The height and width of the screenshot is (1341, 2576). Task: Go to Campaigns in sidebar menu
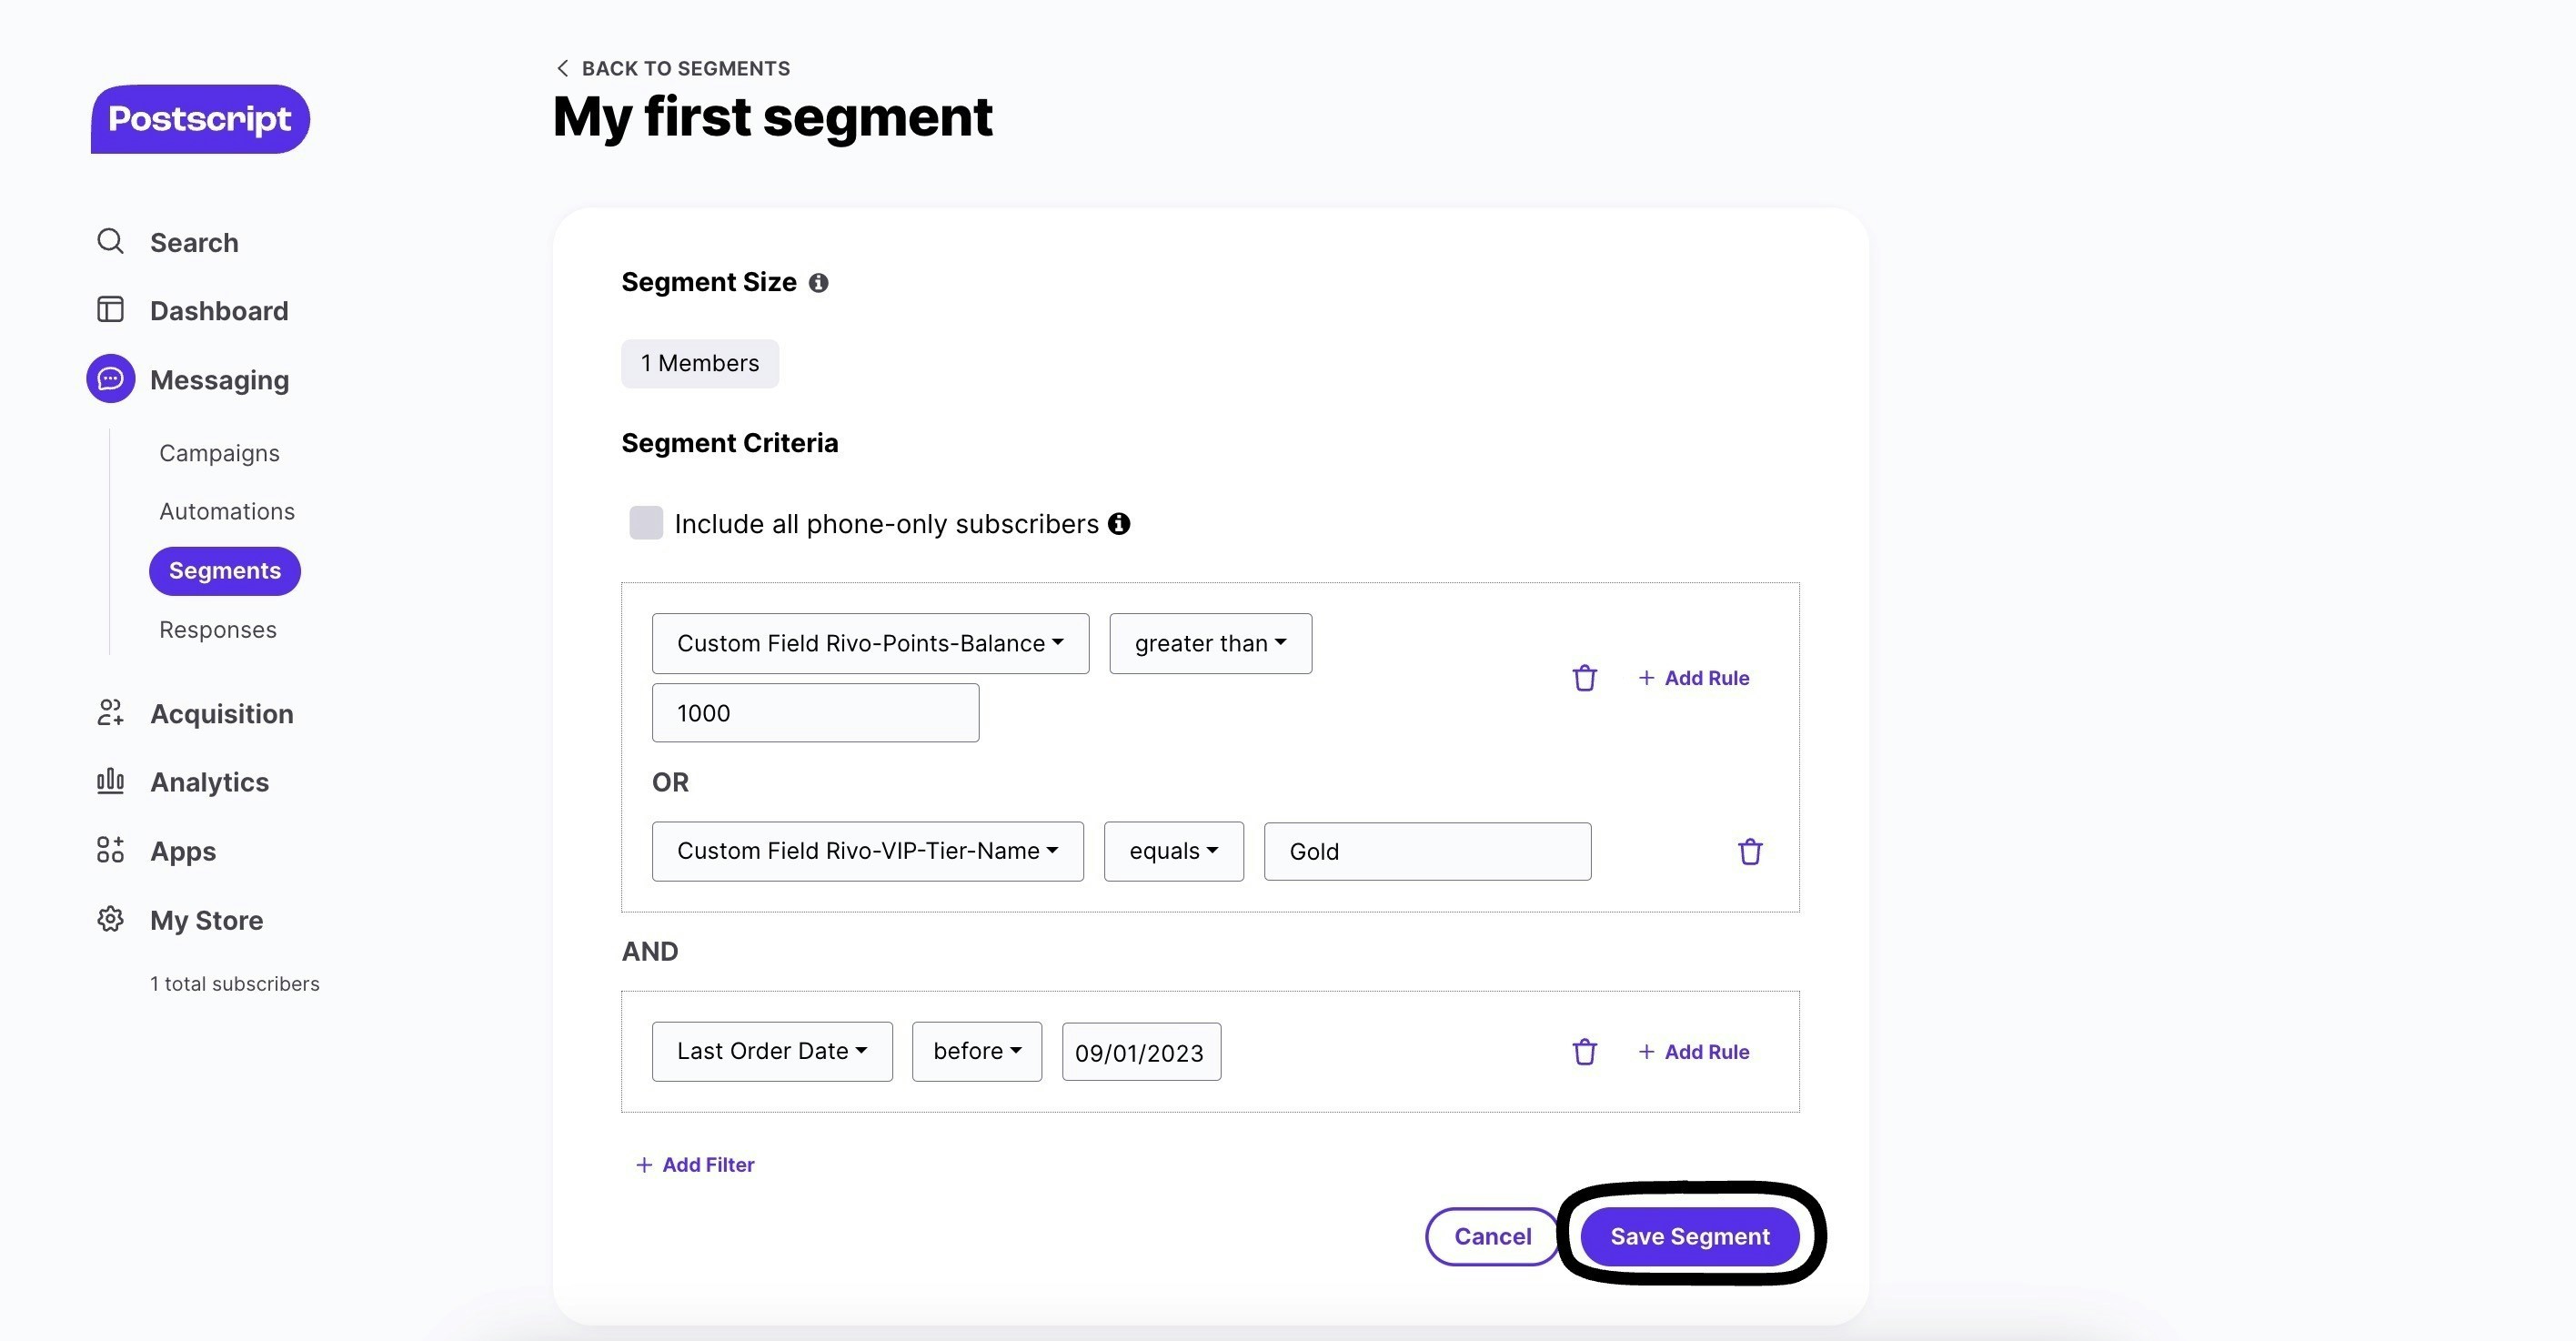(219, 453)
